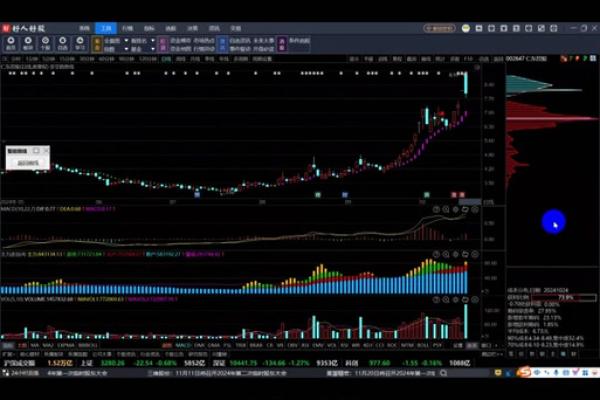Click the 73.9% profit ratio bar
600x400 pixels.
[564, 297]
